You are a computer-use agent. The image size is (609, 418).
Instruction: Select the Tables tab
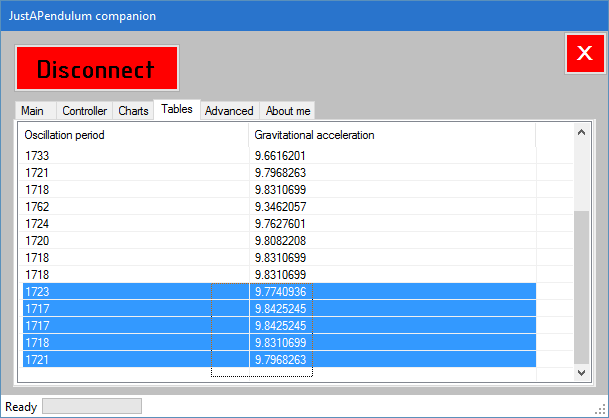point(177,109)
